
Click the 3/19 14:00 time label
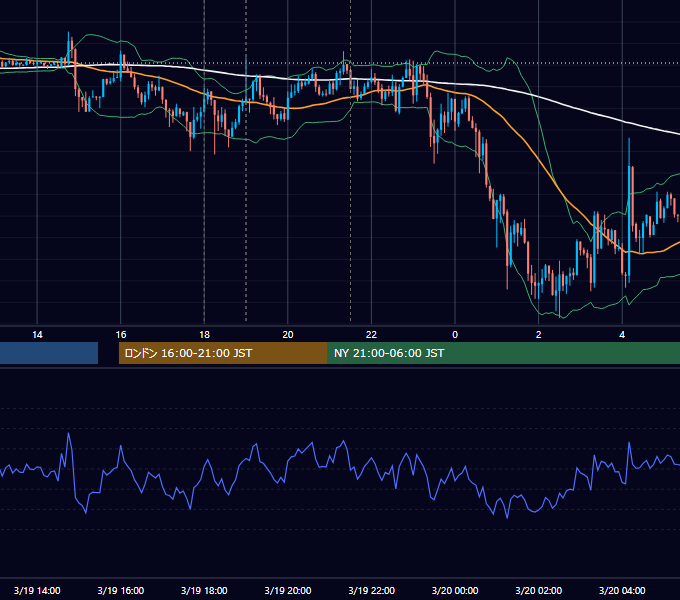[37, 590]
